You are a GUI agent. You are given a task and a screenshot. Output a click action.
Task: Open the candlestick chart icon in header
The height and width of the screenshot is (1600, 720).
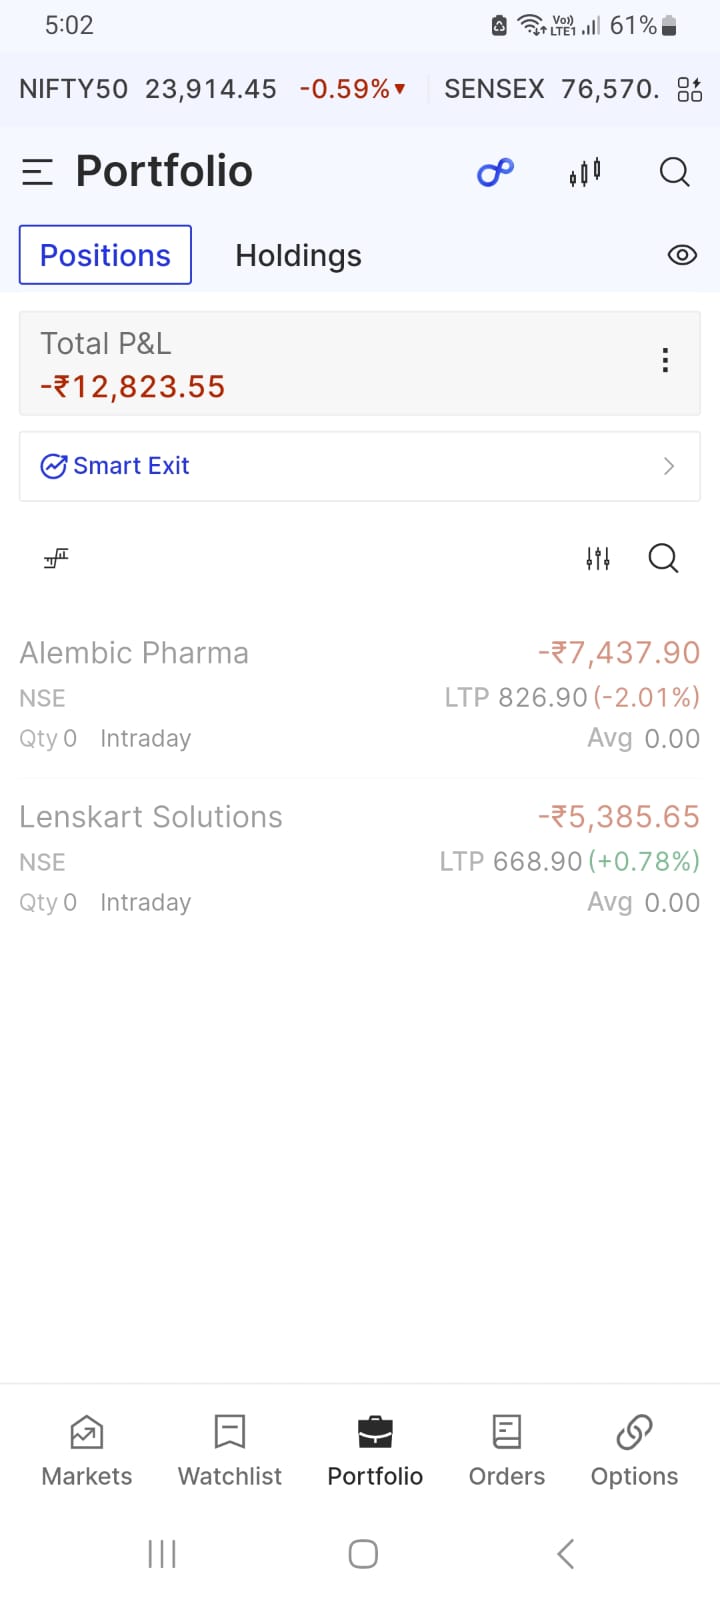pos(585,172)
